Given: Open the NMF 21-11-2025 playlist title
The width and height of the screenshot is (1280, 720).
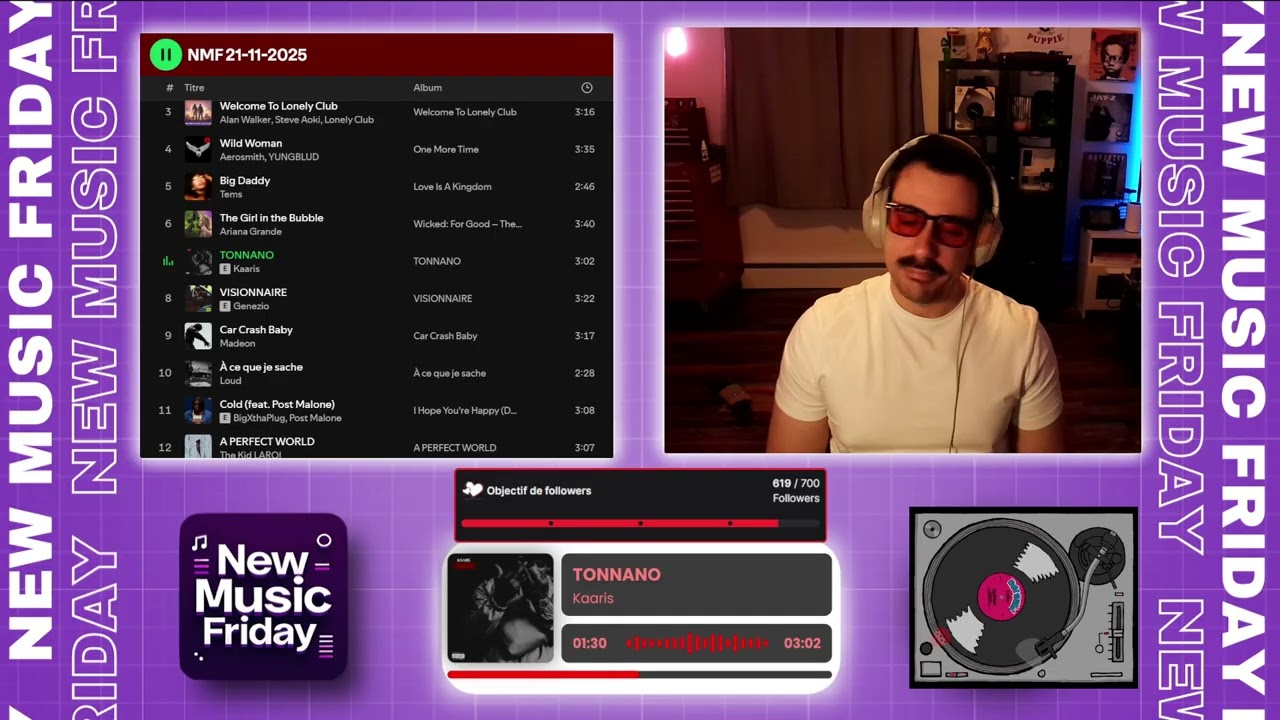Looking at the screenshot, I should 247,55.
